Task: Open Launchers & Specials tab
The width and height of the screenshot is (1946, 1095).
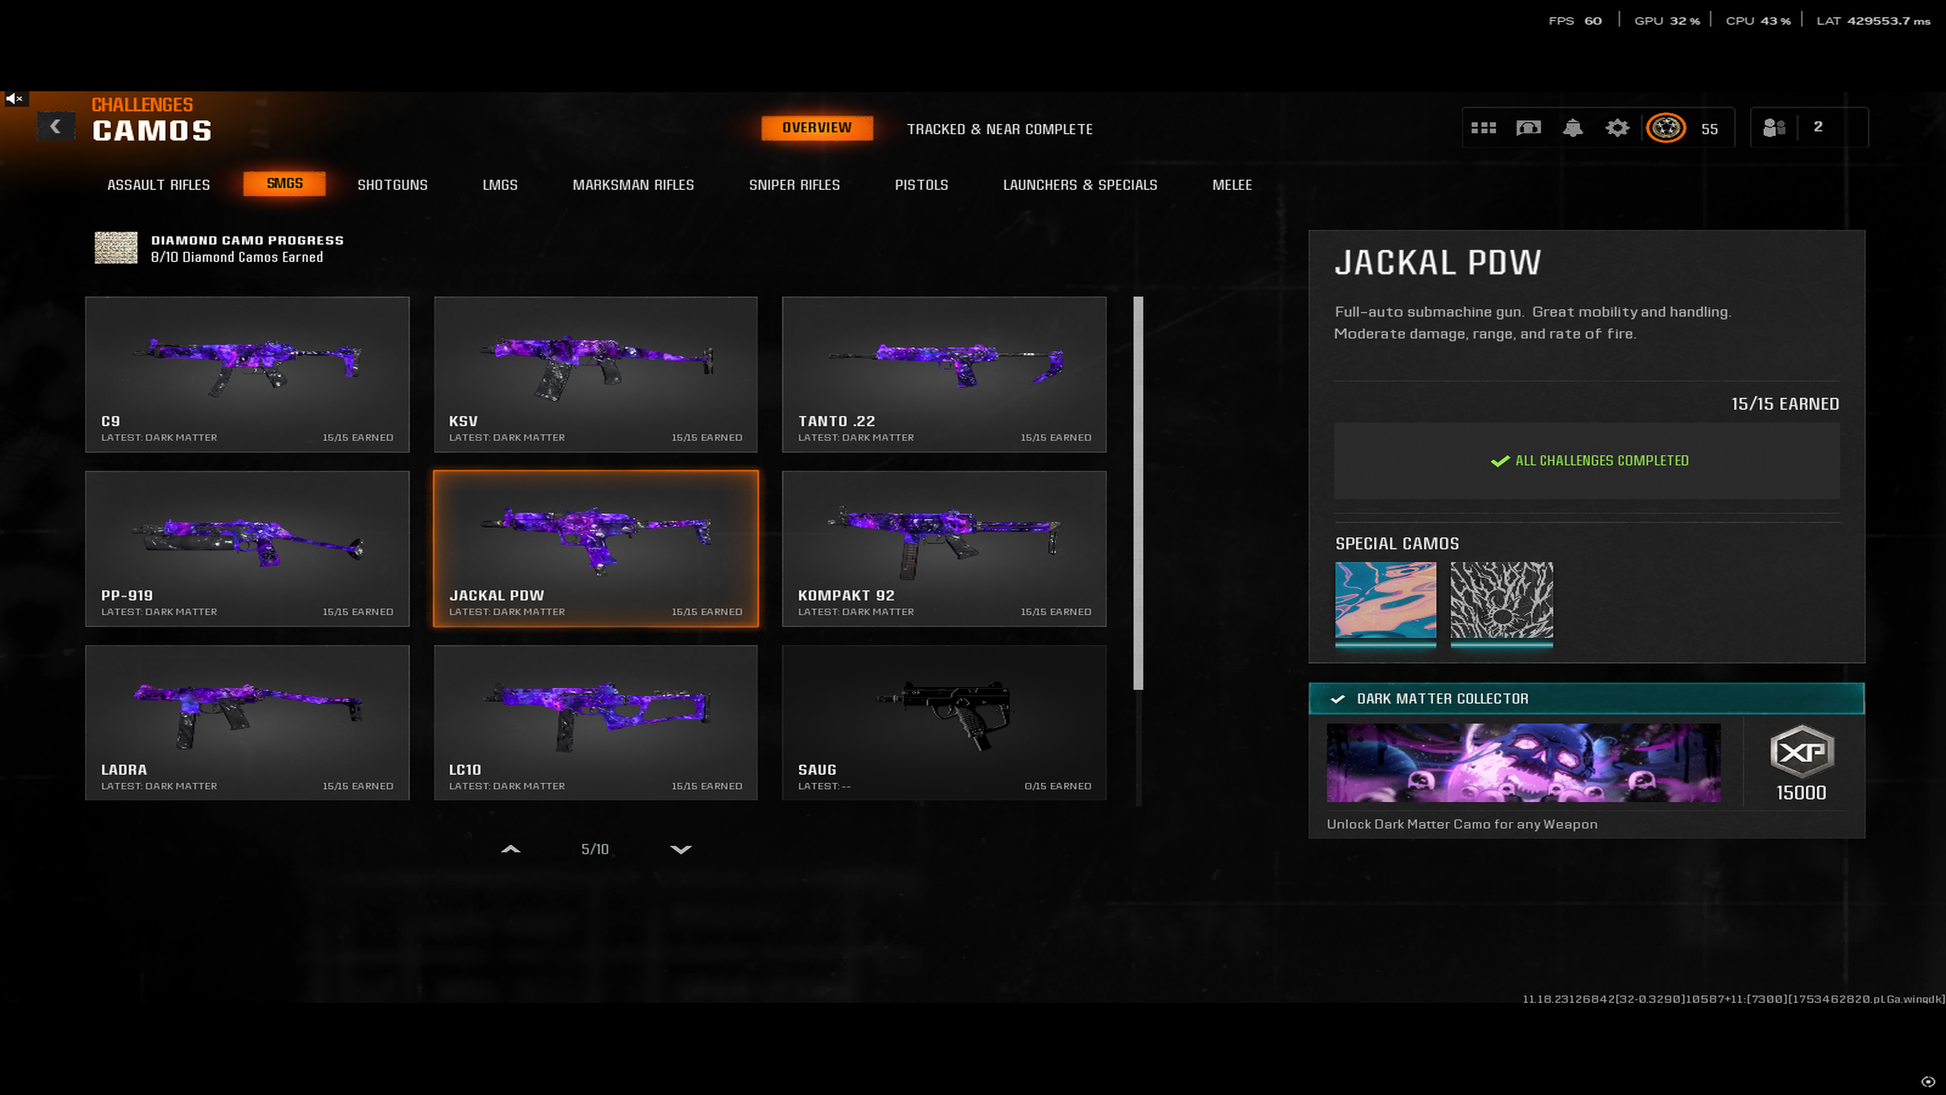Action: [1080, 185]
